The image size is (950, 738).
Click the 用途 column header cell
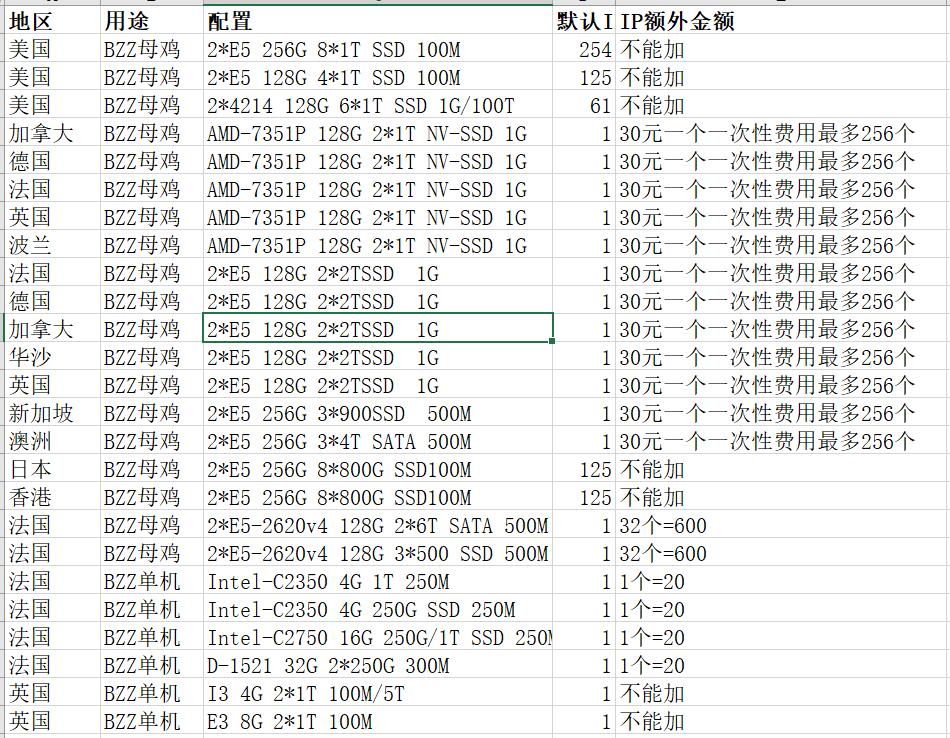pyautogui.click(x=150, y=21)
